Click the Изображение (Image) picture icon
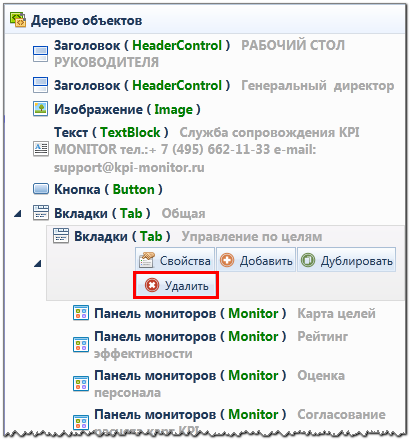Viewport: 410px width, 446px height. coord(41,109)
